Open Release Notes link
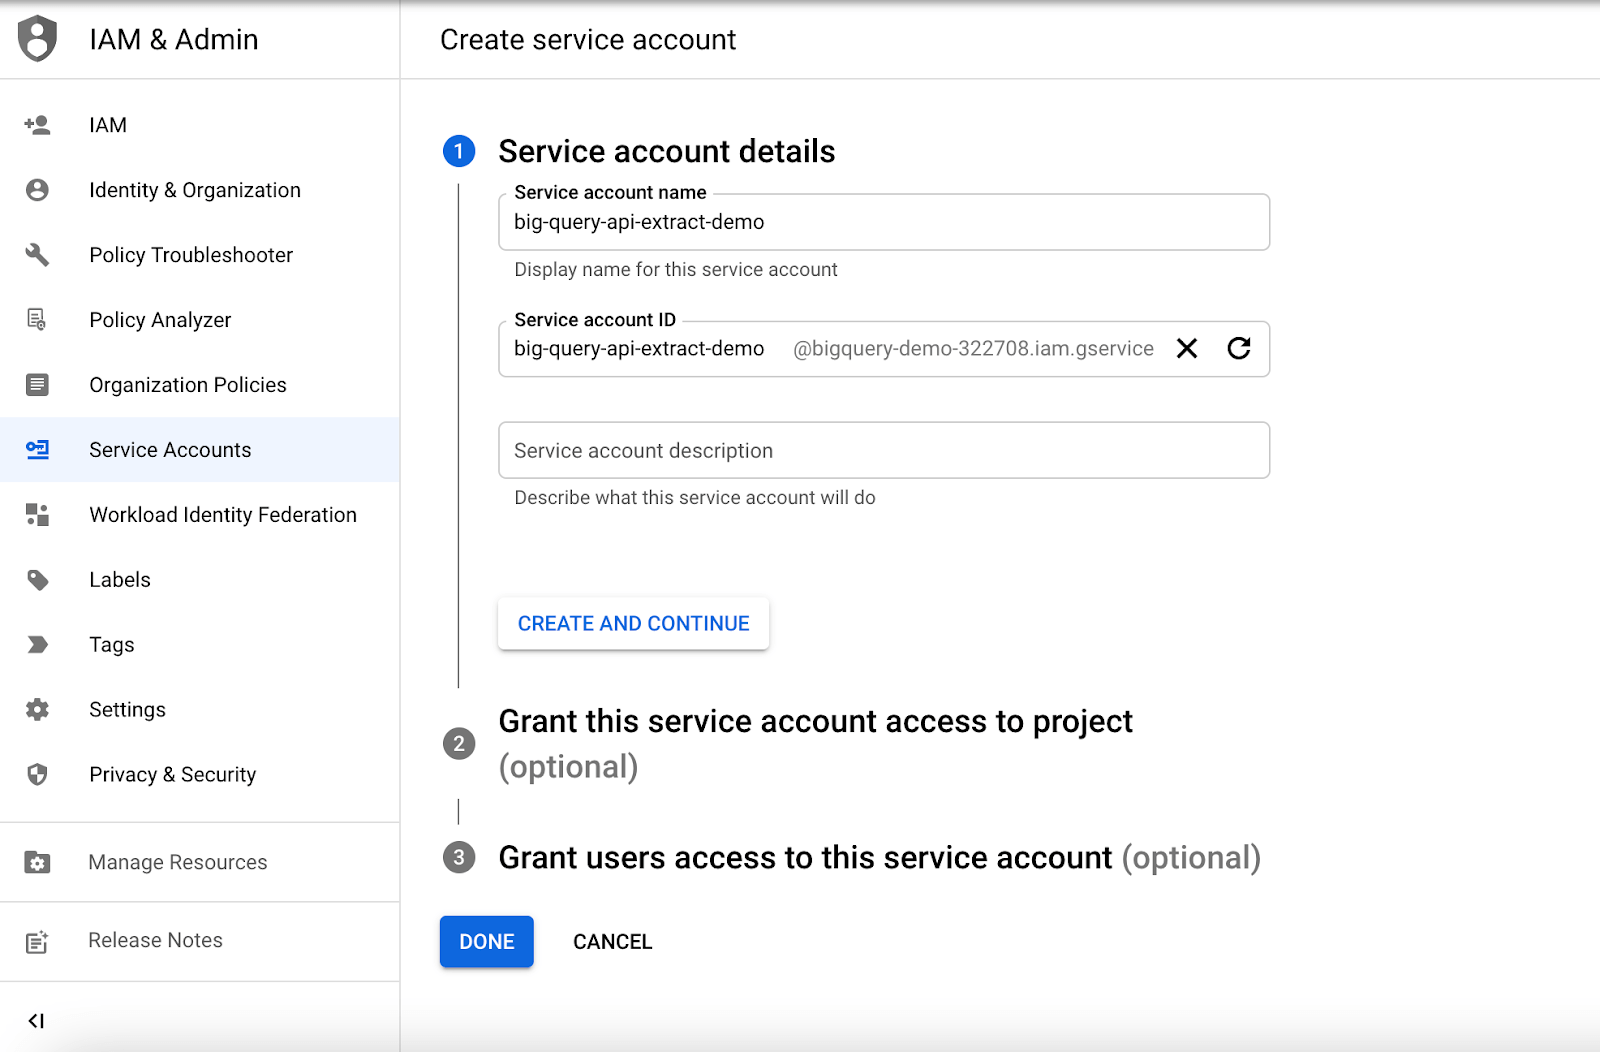 (155, 941)
